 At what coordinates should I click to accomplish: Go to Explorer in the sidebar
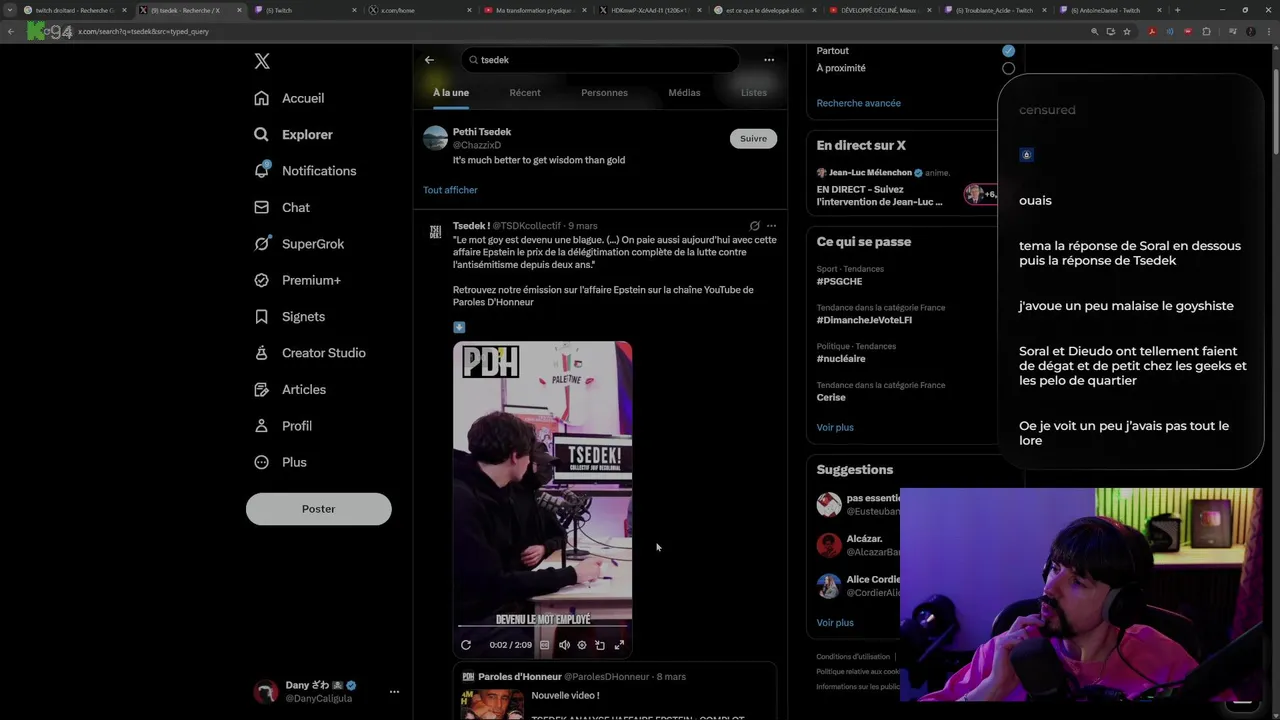[293, 134]
